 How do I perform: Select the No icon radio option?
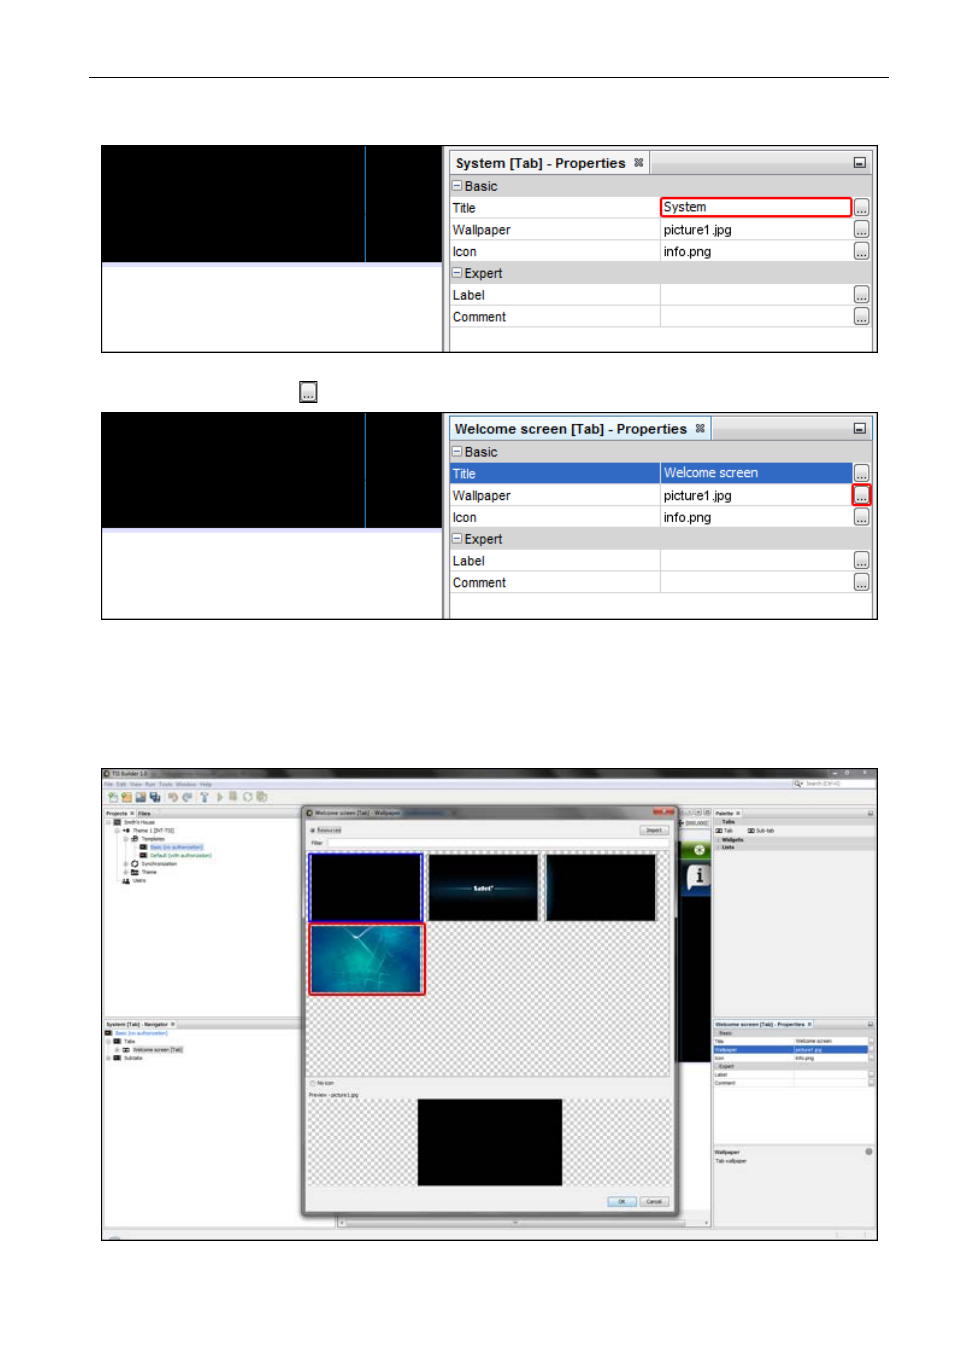click(313, 1083)
